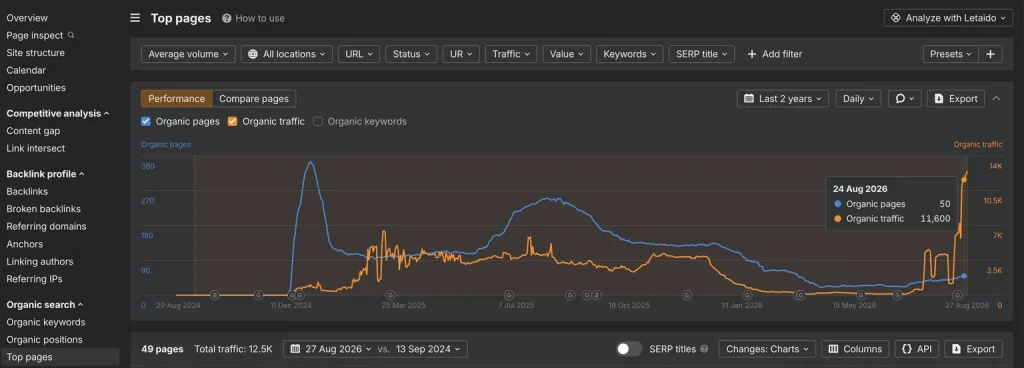Image resolution: width=1024 pixels, height=368 pixels.
Task: Open Columns settings with grid icon
Action: coord(856,349)
